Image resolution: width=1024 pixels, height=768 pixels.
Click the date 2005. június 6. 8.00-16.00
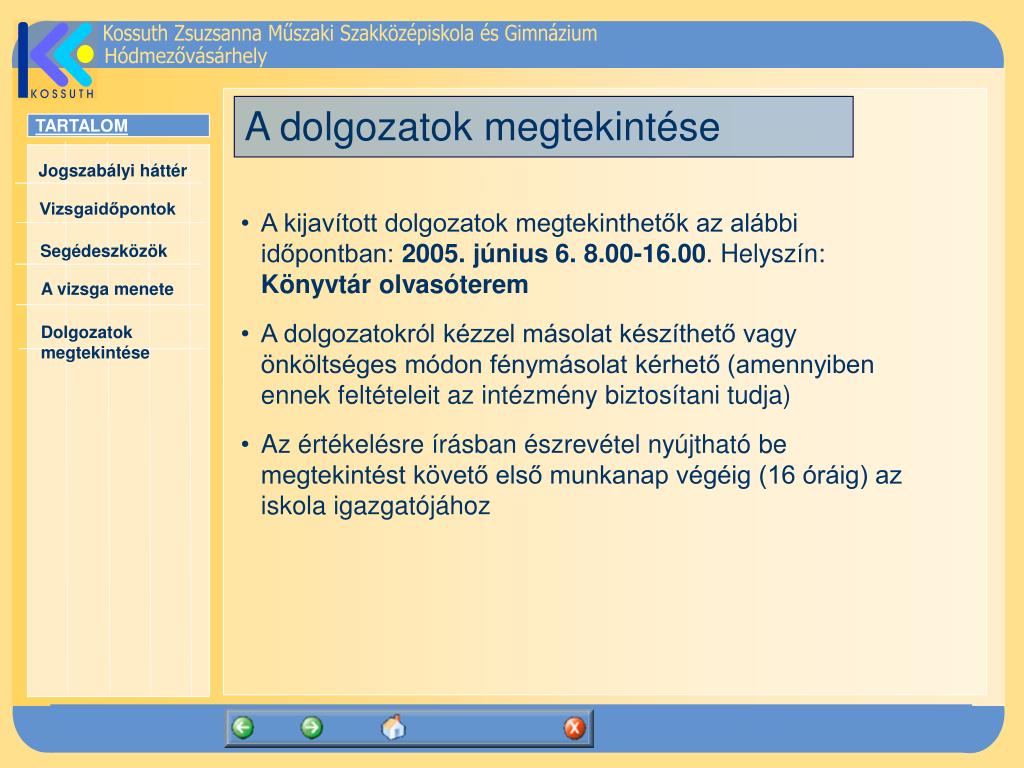[x=553, y=254]
